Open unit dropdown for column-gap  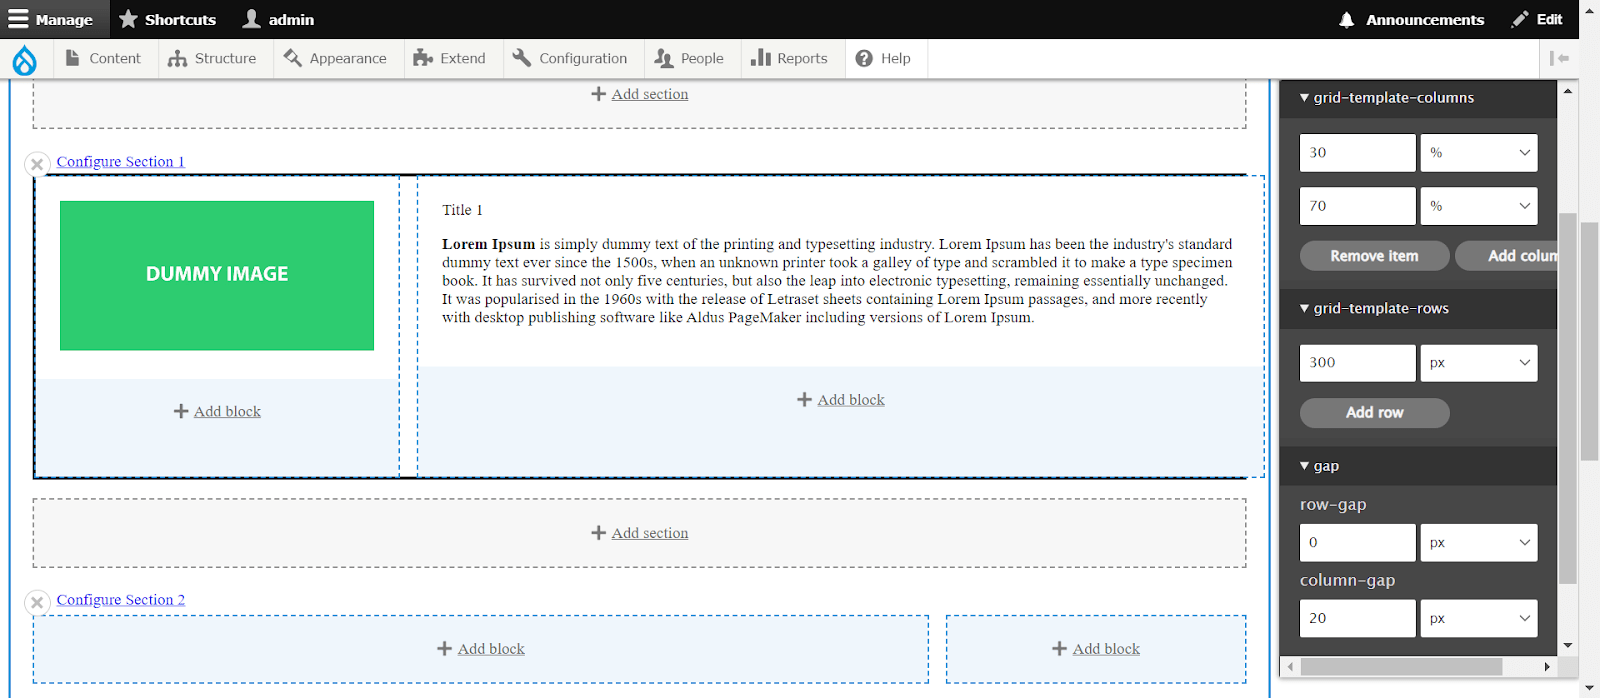coord(1478,618)
